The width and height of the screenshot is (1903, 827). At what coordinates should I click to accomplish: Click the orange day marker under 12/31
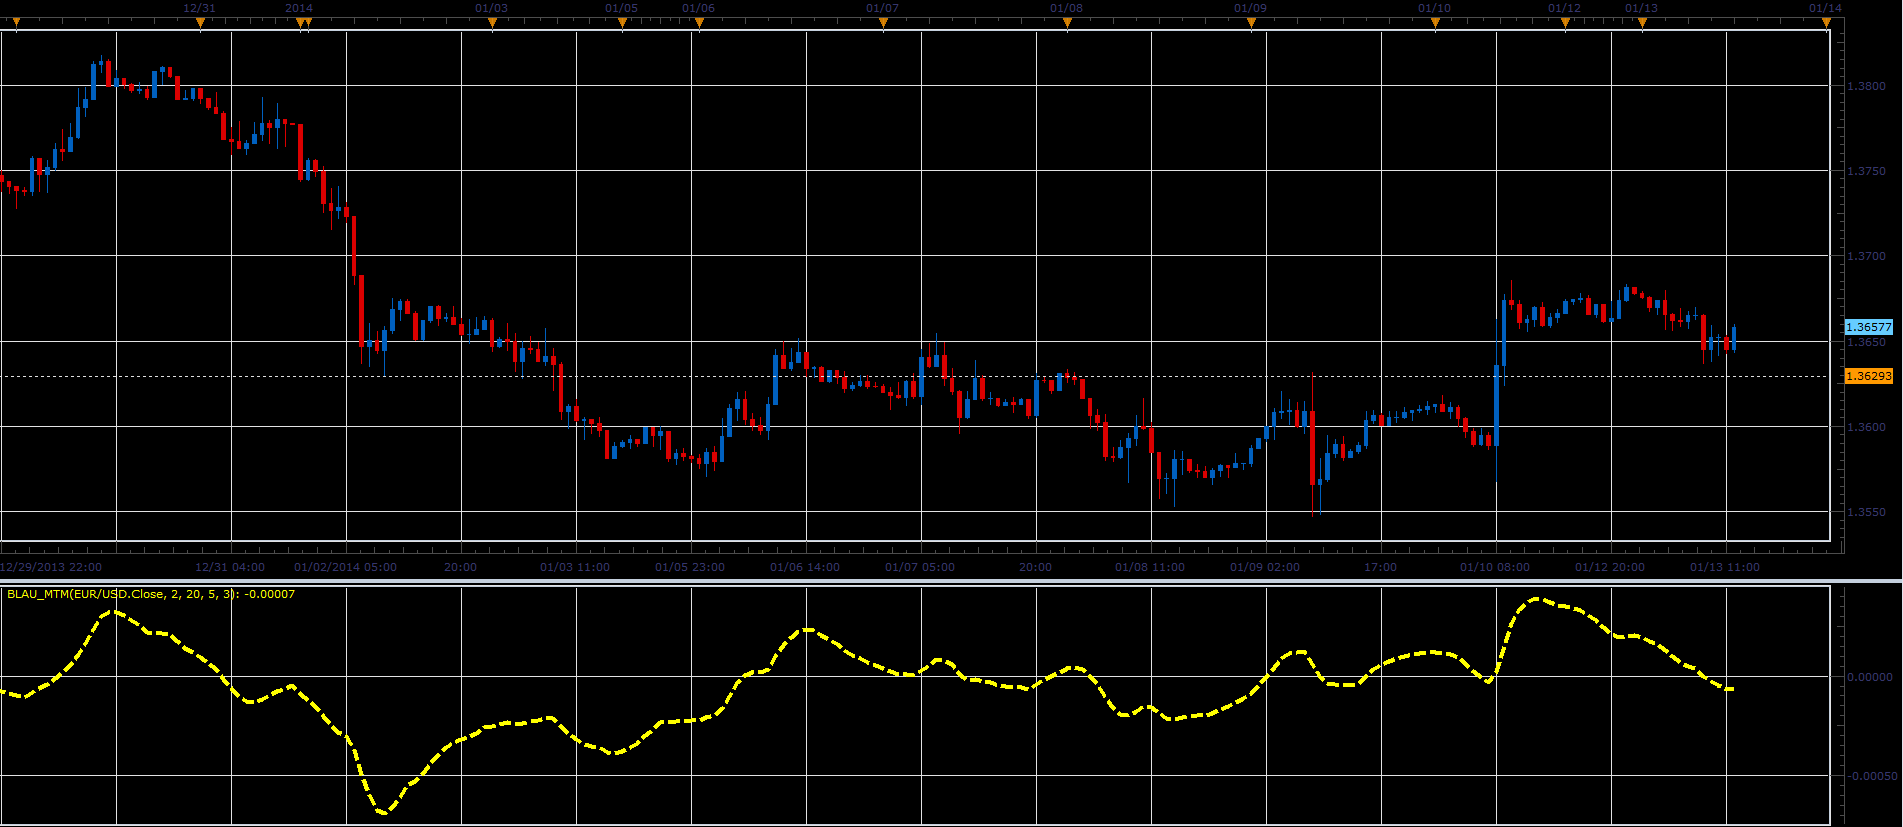click(200, 22)
